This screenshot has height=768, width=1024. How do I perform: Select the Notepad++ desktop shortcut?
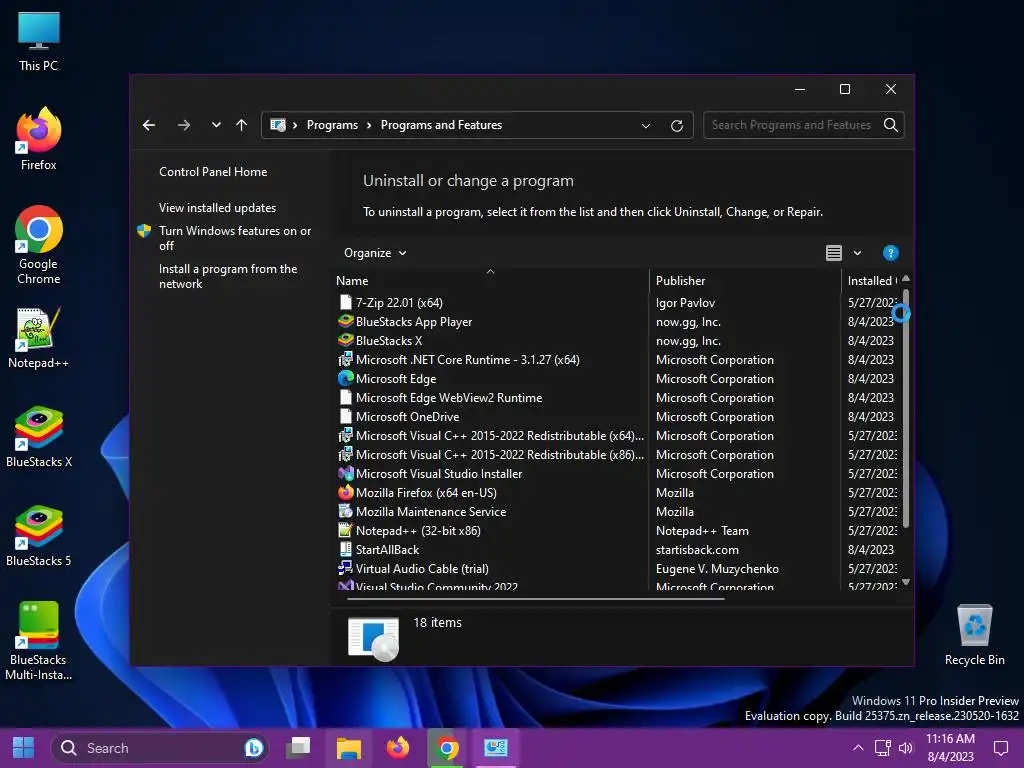(39, 338)
